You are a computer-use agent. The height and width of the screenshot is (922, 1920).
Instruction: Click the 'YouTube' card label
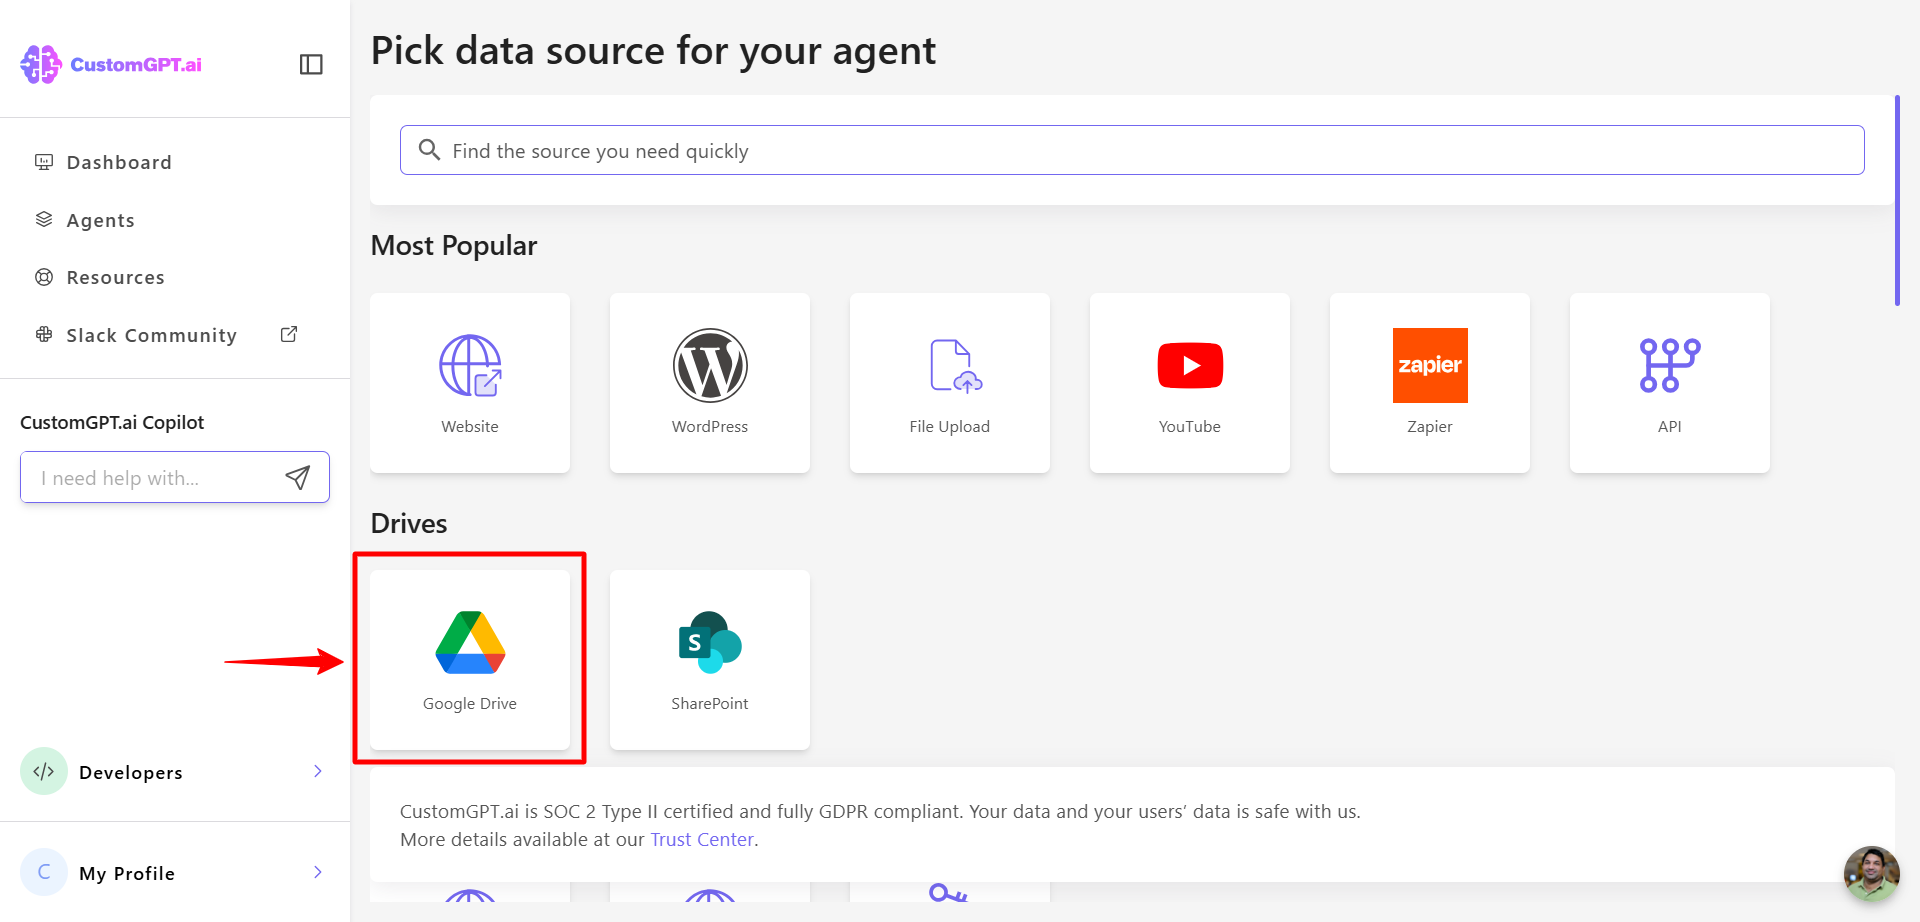[1190, 426]
